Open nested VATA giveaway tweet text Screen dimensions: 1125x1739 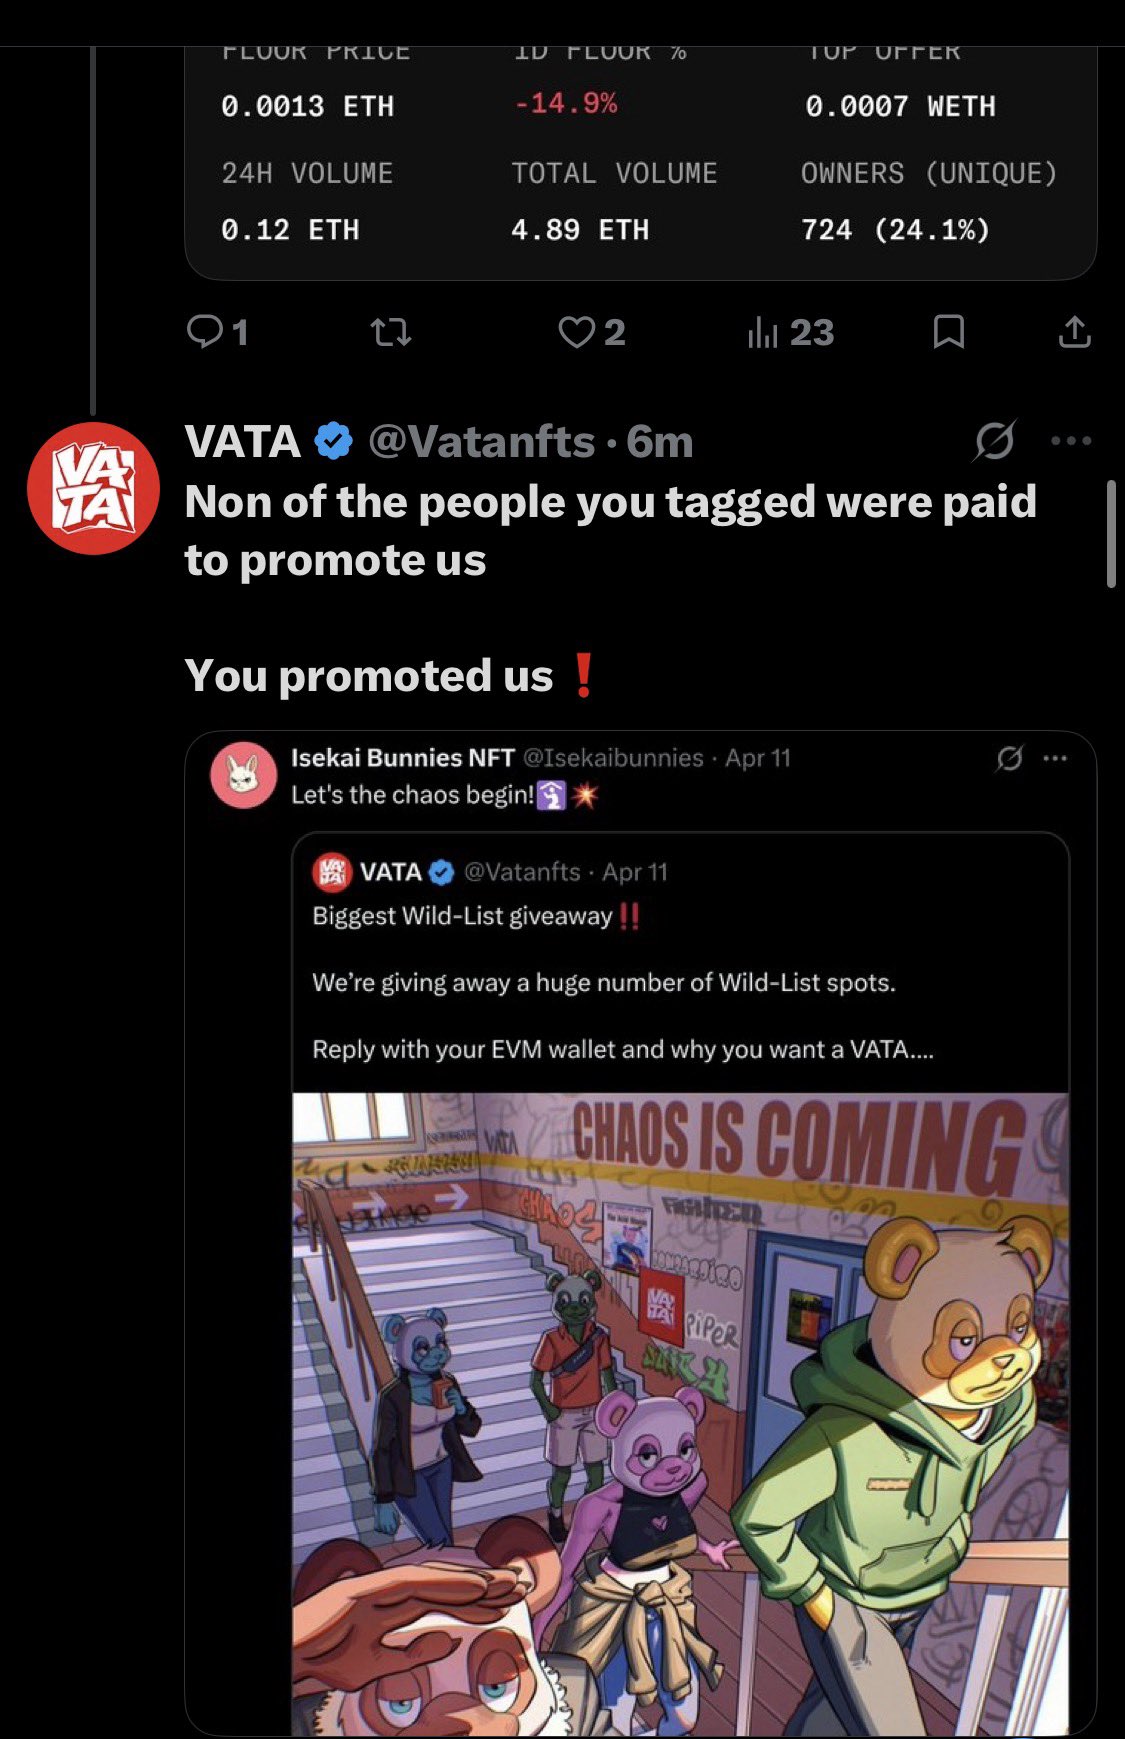pos(622,982)
